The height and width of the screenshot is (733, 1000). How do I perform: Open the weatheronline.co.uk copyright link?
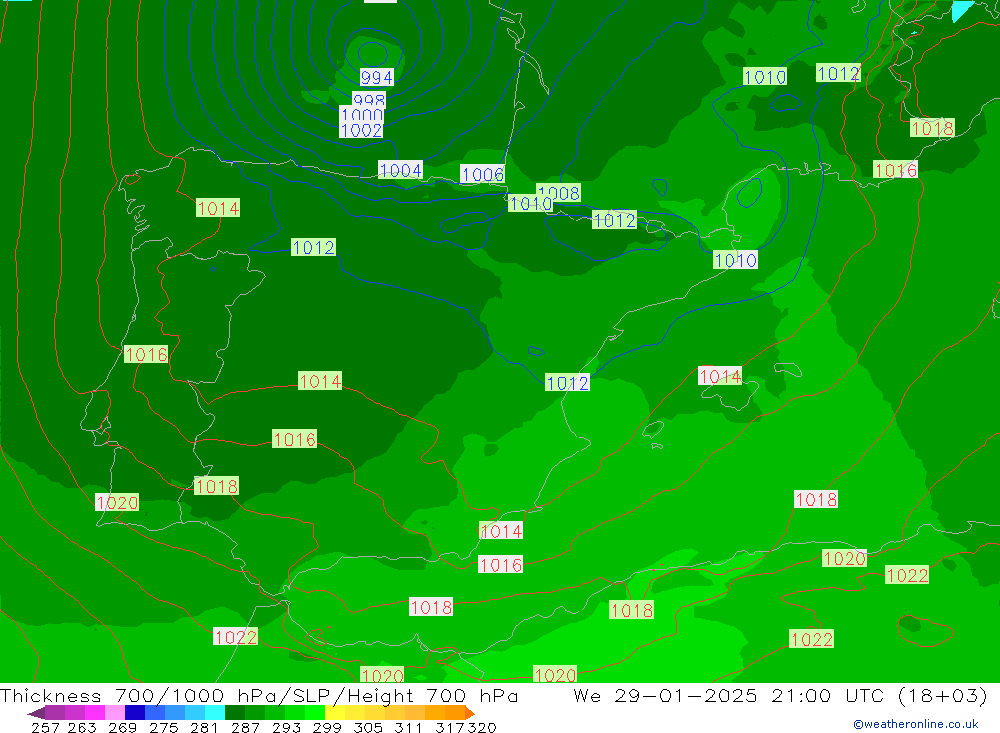point(916,724)
